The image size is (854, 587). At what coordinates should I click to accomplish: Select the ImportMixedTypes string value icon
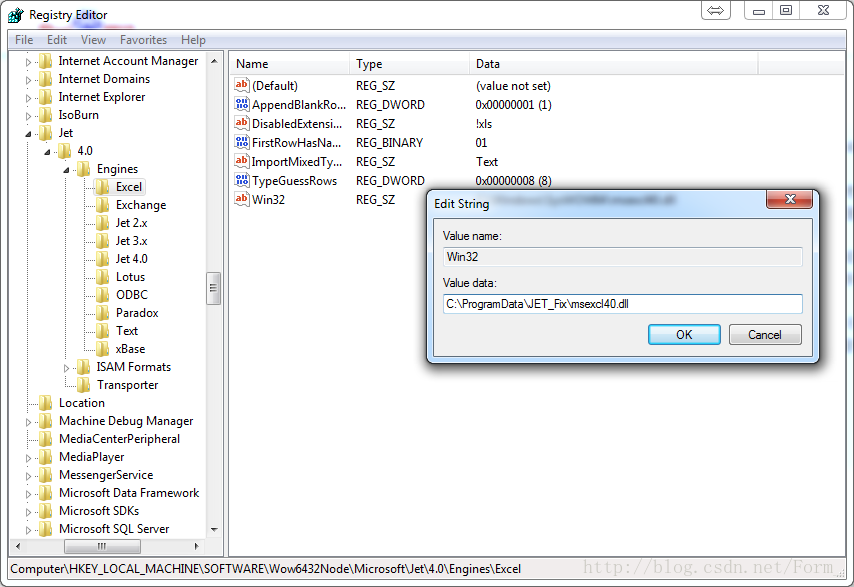coord(241,161)
